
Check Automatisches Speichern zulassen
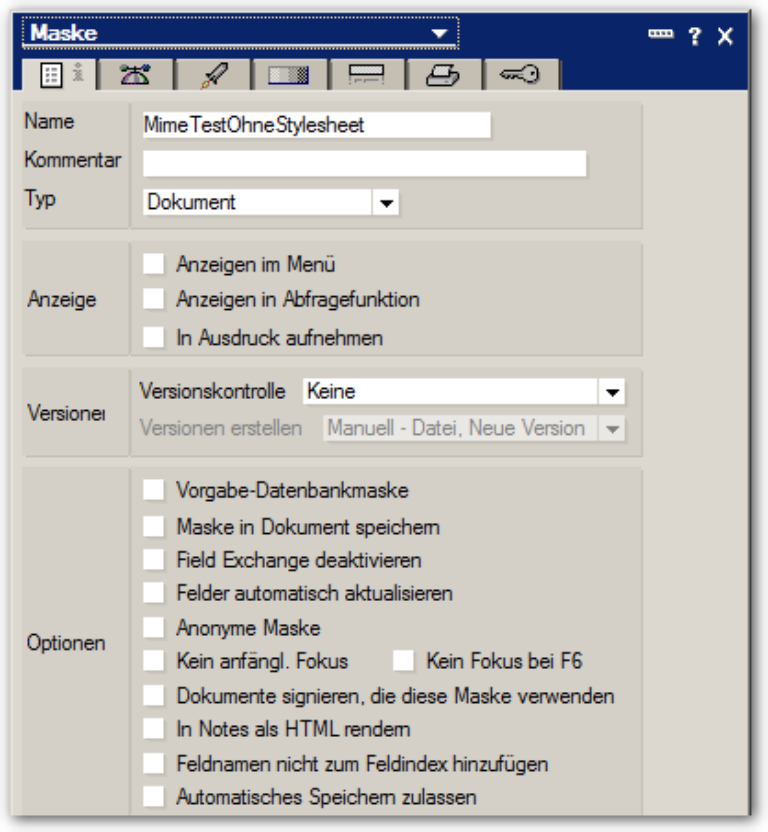click(x=153, y=797)
